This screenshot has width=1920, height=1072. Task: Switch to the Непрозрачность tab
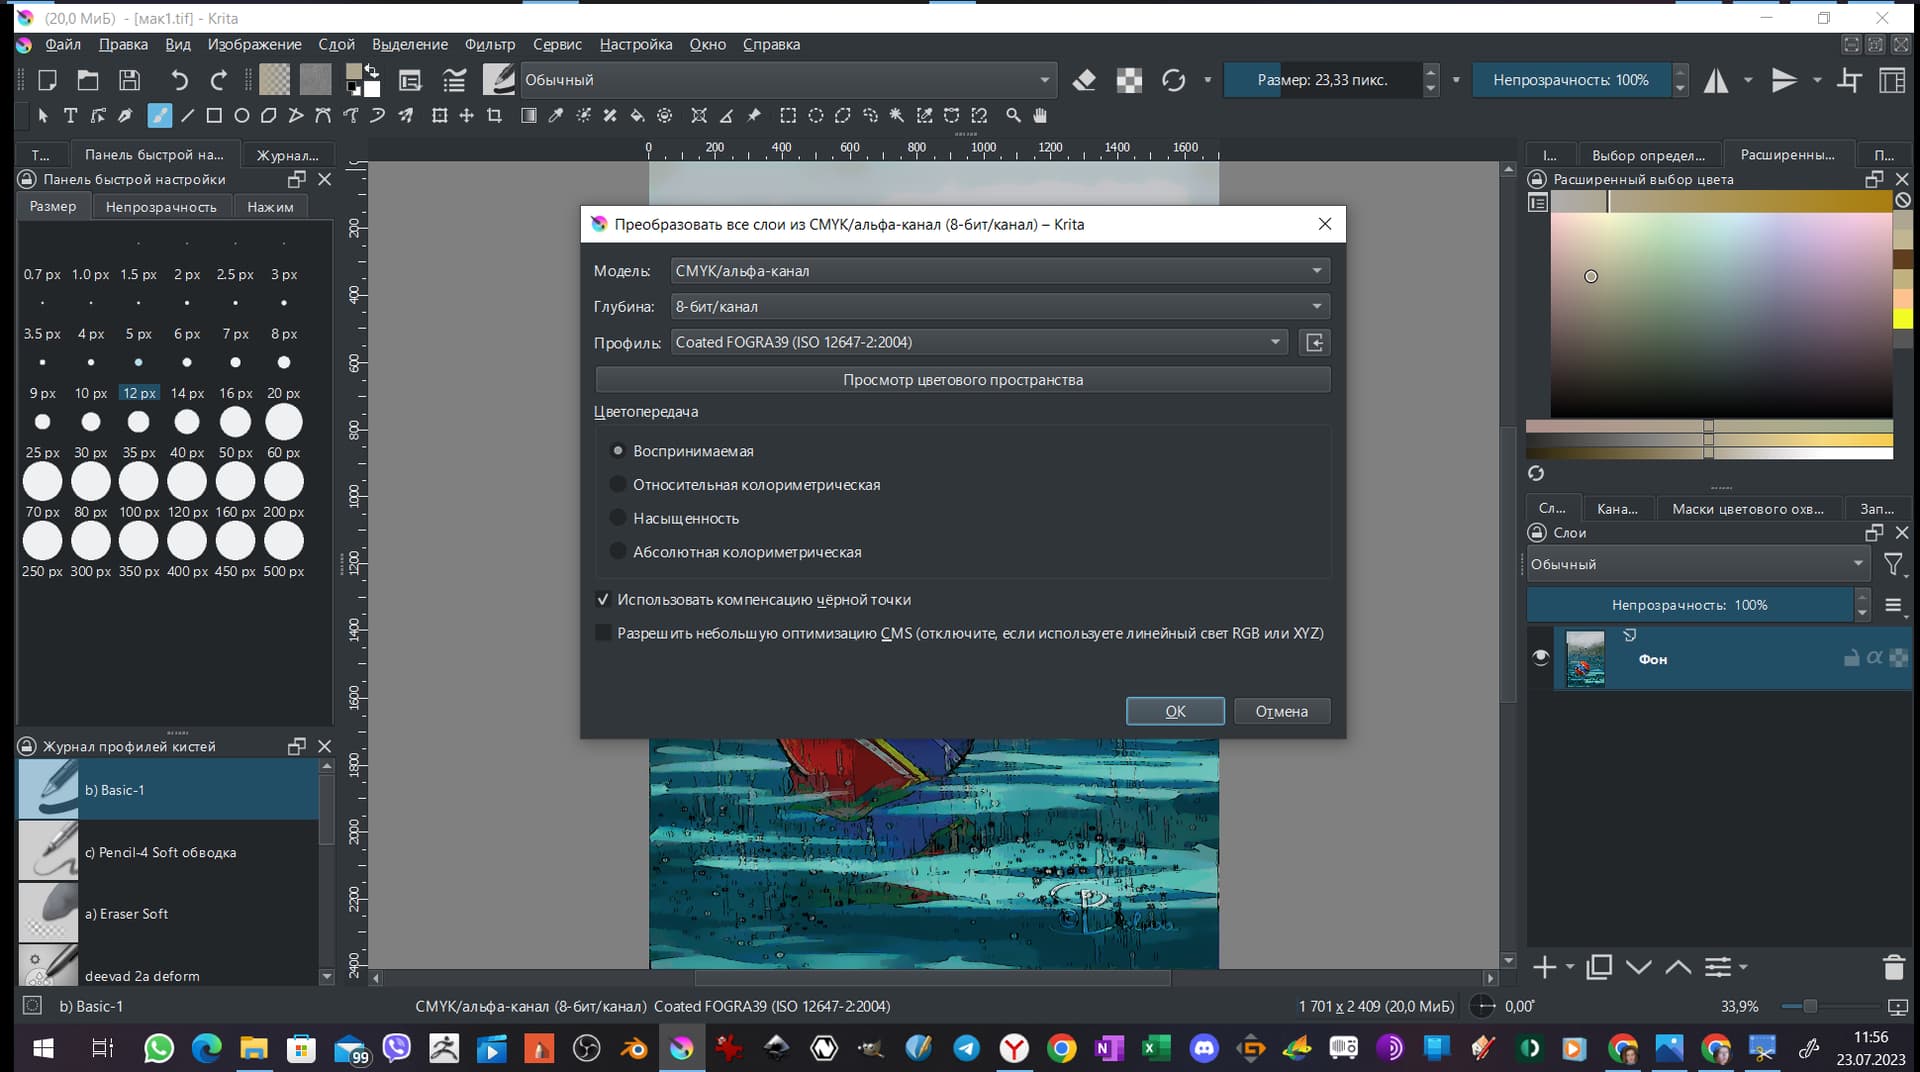[161, 207]
